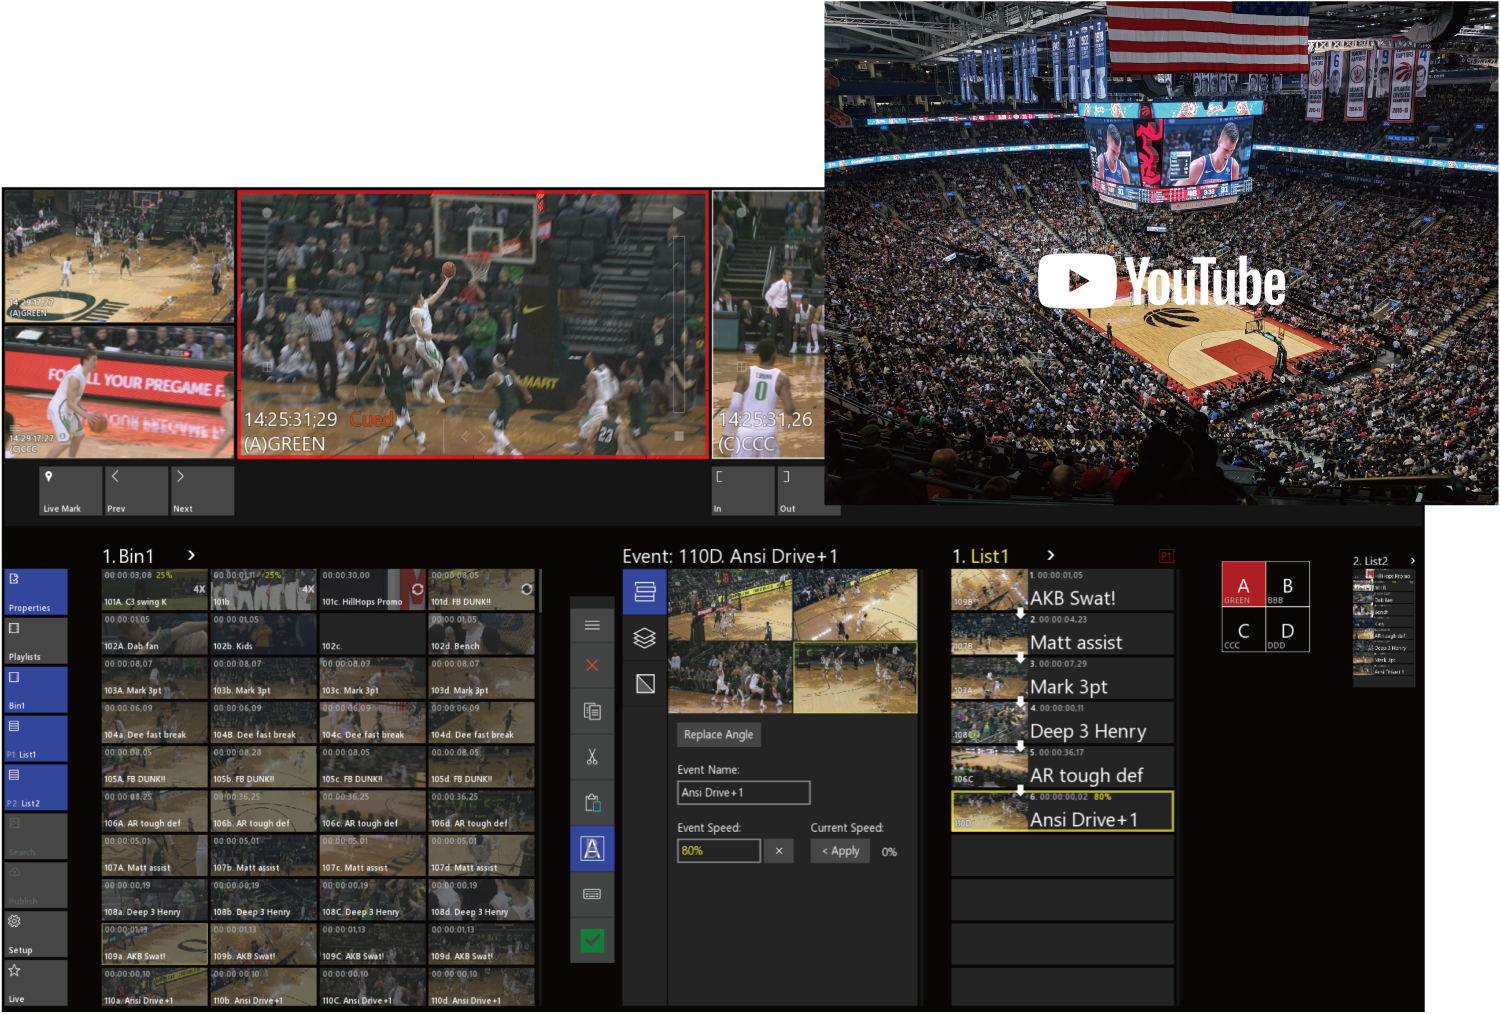Clear the Event Speed with the X button

[x=779, y=851]
